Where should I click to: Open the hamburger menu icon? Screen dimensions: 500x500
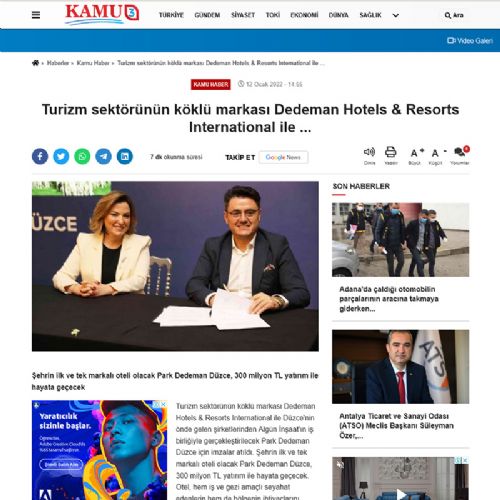36,15
